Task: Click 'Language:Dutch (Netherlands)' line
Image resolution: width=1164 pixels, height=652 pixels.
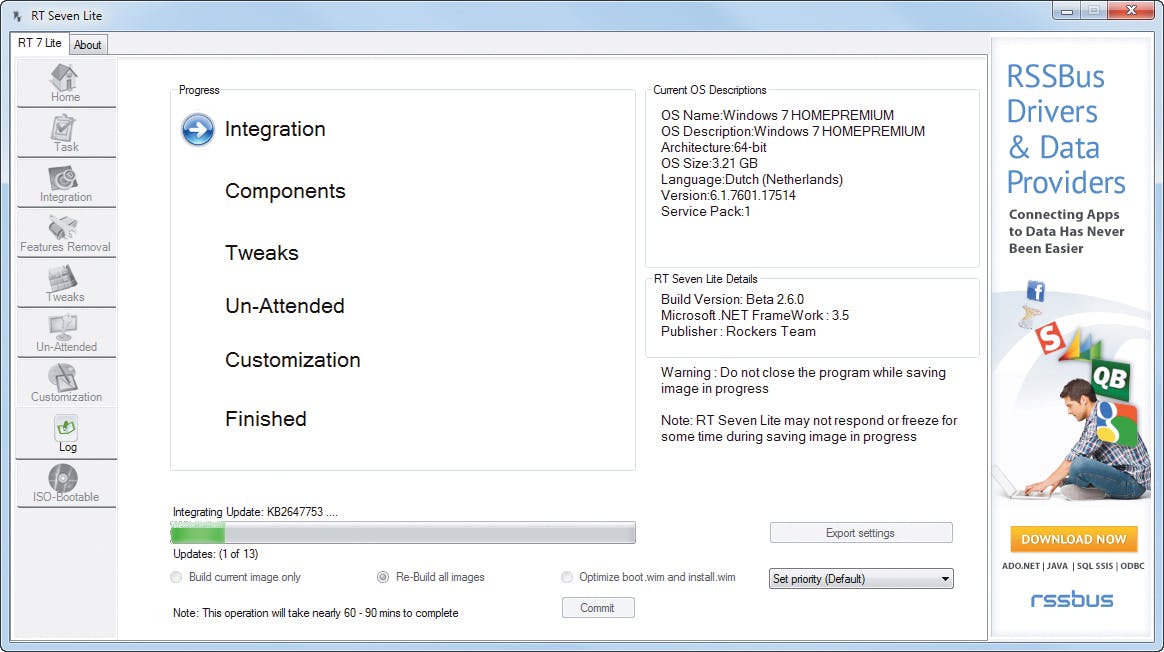Action: pos(752,180)
